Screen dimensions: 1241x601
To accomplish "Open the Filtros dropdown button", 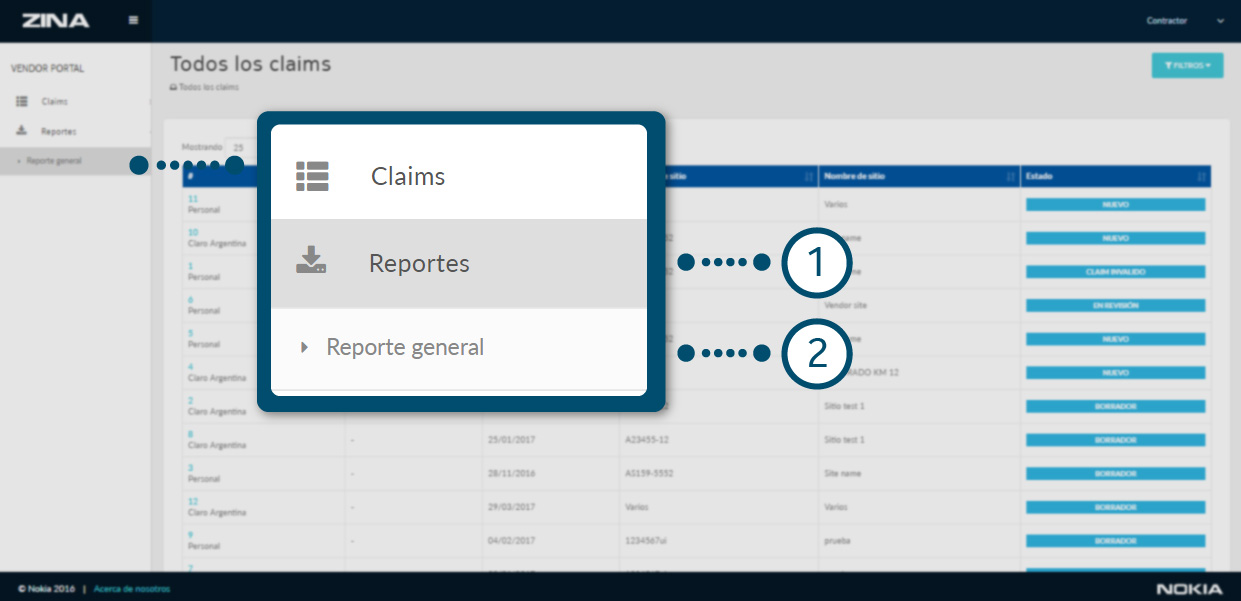I will [1187, 65].
